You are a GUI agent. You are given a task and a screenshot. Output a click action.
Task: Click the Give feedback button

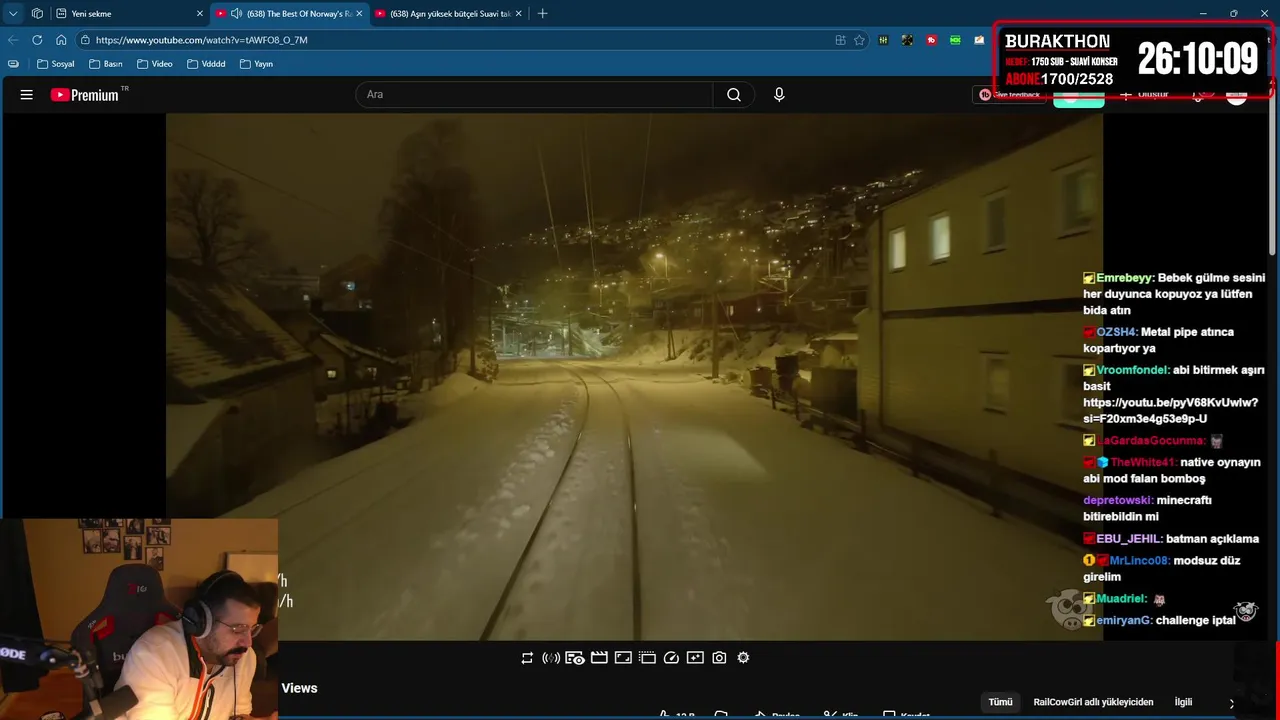click(1010, 95)
